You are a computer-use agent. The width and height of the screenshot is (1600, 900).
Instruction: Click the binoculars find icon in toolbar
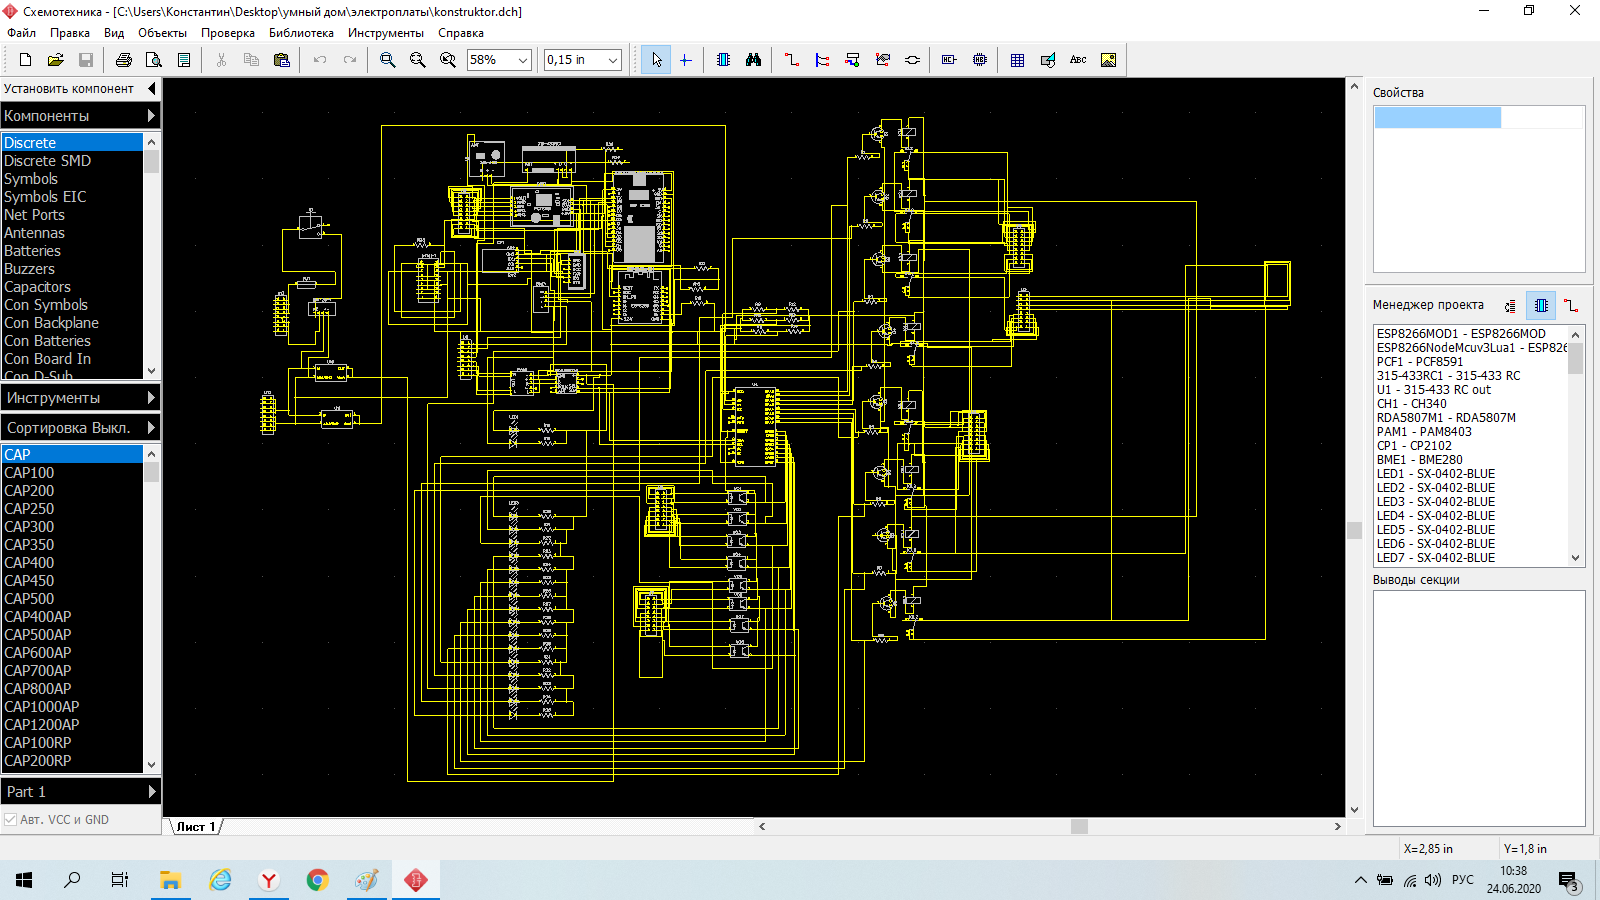[x=753, y=60]
